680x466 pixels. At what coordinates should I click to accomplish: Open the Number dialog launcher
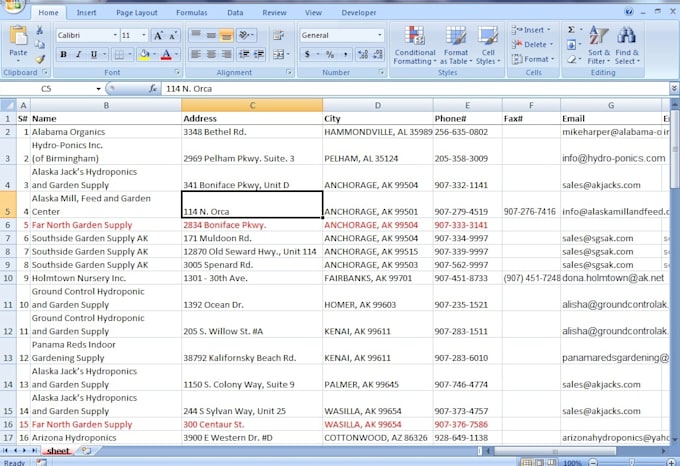click(381, 72)
